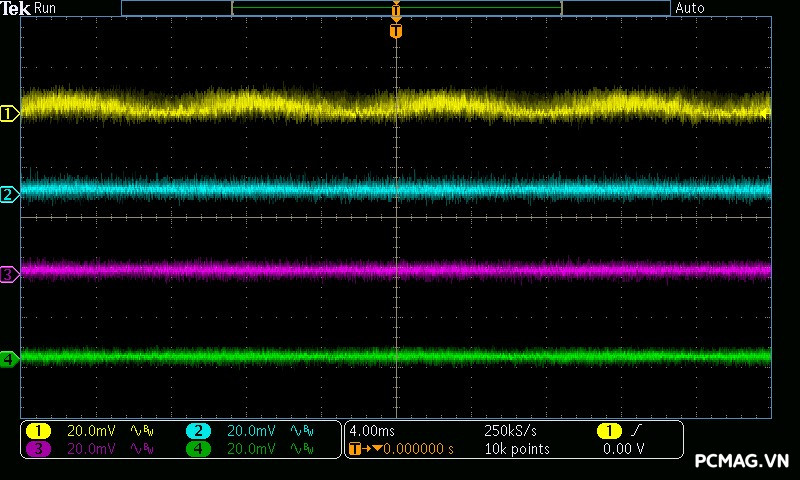Toggle the cyan channel 2 badge
The height and width of the screenshot is (480, 800).
point(198,431)
